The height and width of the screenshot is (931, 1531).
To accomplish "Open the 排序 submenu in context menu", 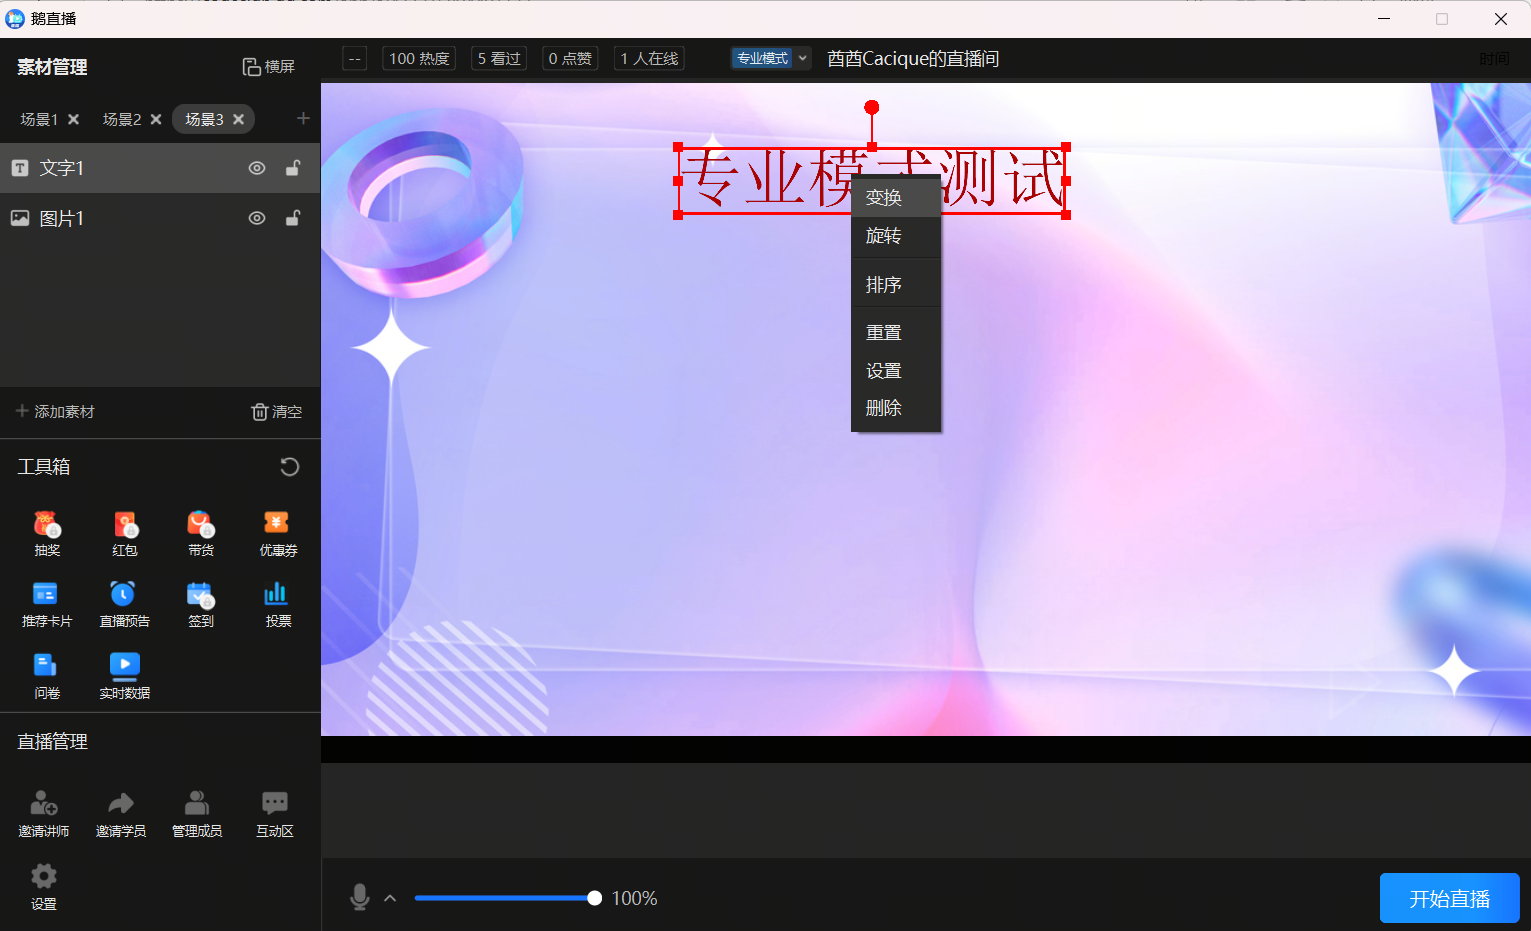I will click(883, 284).
